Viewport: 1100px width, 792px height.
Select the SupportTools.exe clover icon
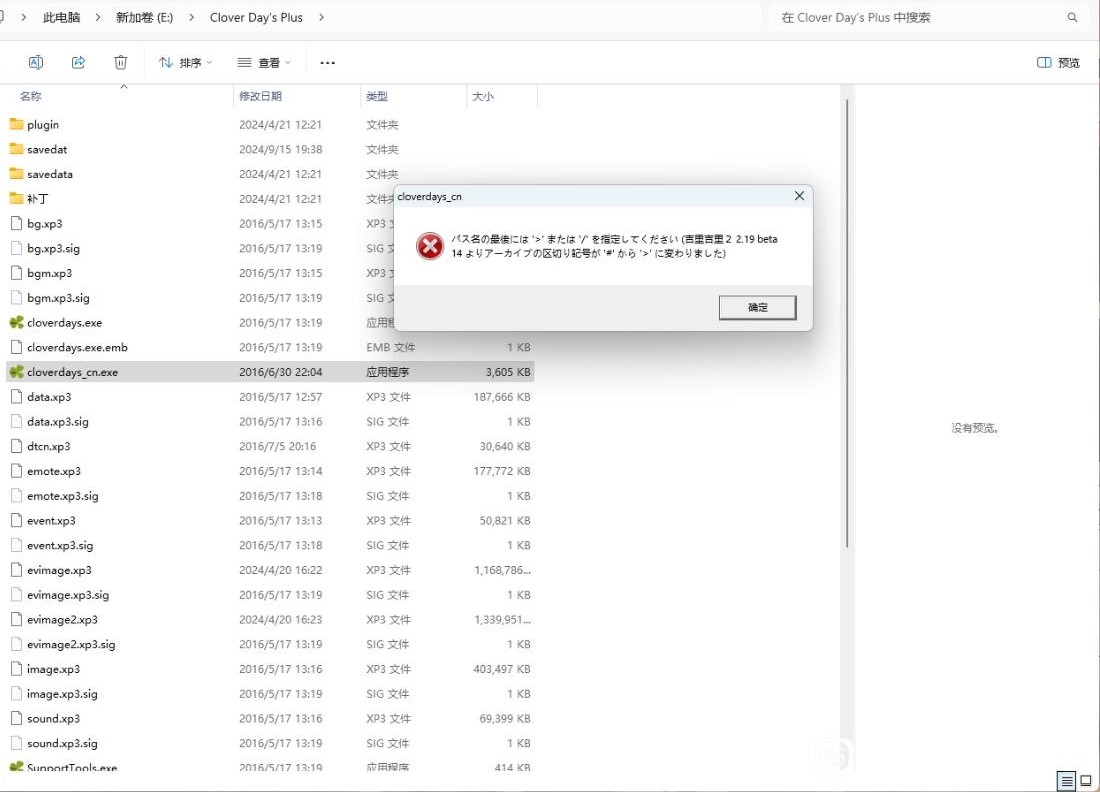[x=16, y=766]
